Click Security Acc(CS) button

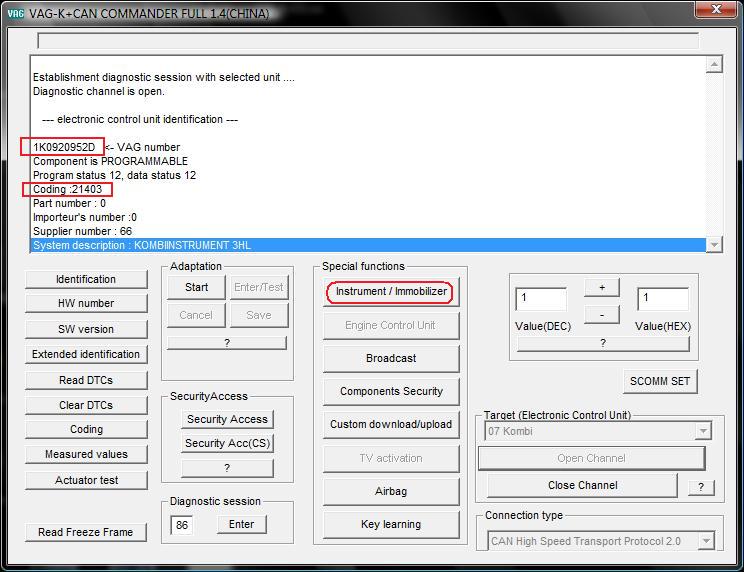[x=227, y=443]
